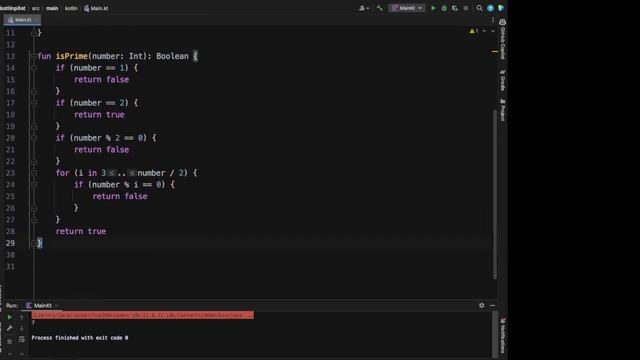The image size is (640, 360).
Task: Open Run panel settings gear
Action: click(x=482, y=305)
